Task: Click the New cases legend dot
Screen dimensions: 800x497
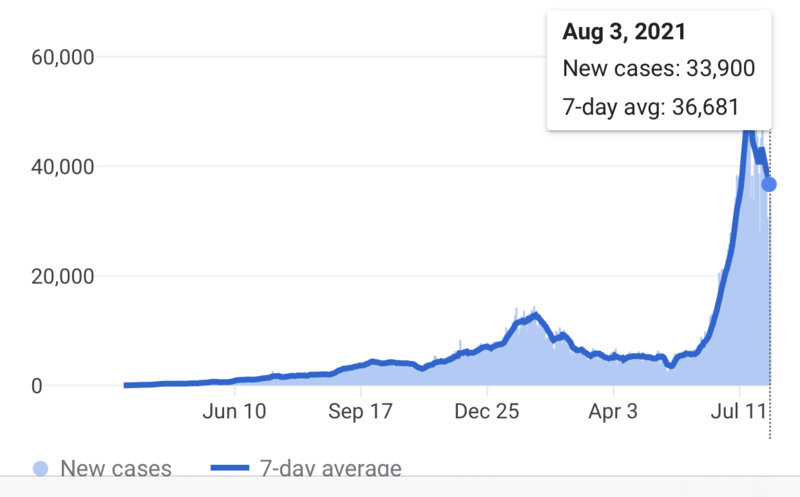Action: point(40,467)
